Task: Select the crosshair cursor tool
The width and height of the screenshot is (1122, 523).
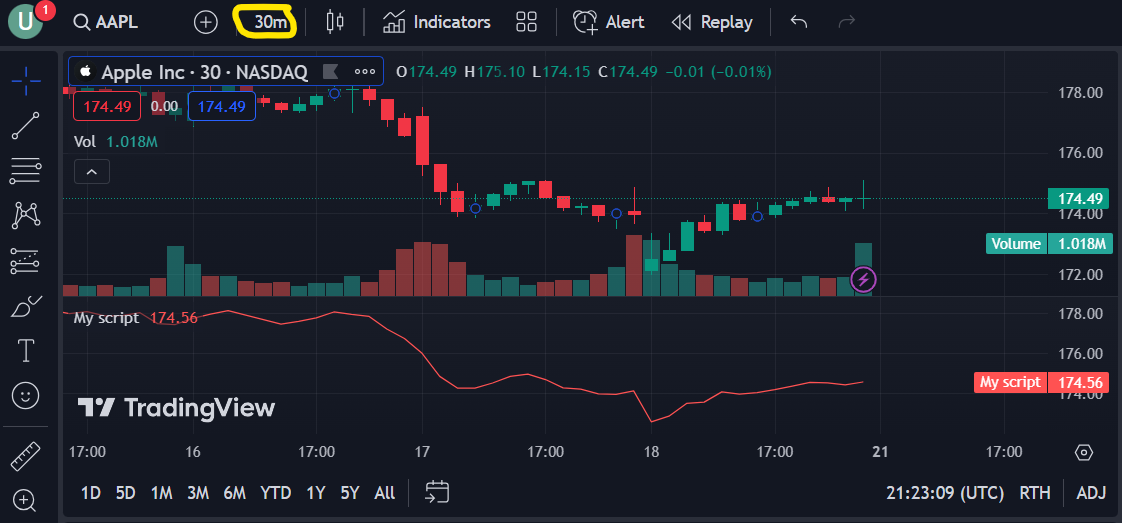Action: point(26,81)
